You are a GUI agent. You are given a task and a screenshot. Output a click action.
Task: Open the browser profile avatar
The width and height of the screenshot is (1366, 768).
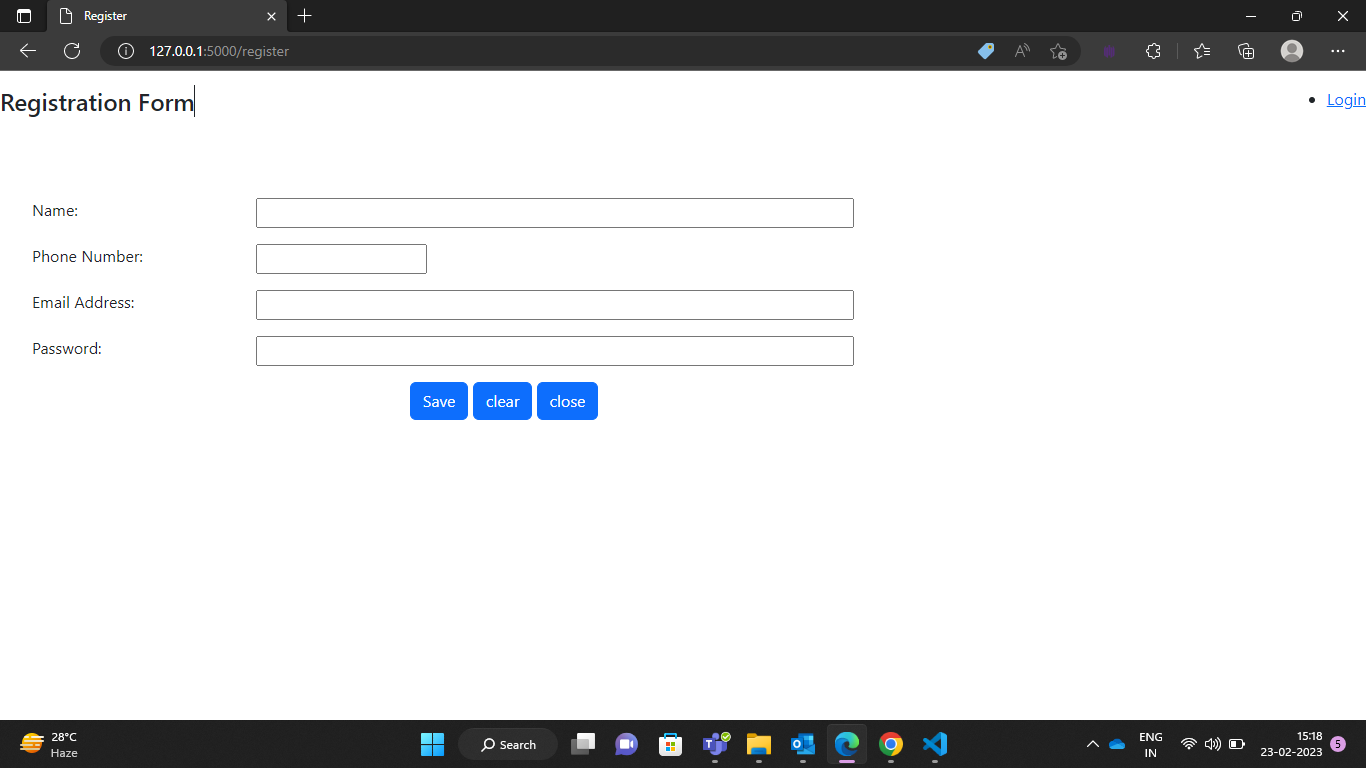coord(1291,50)
